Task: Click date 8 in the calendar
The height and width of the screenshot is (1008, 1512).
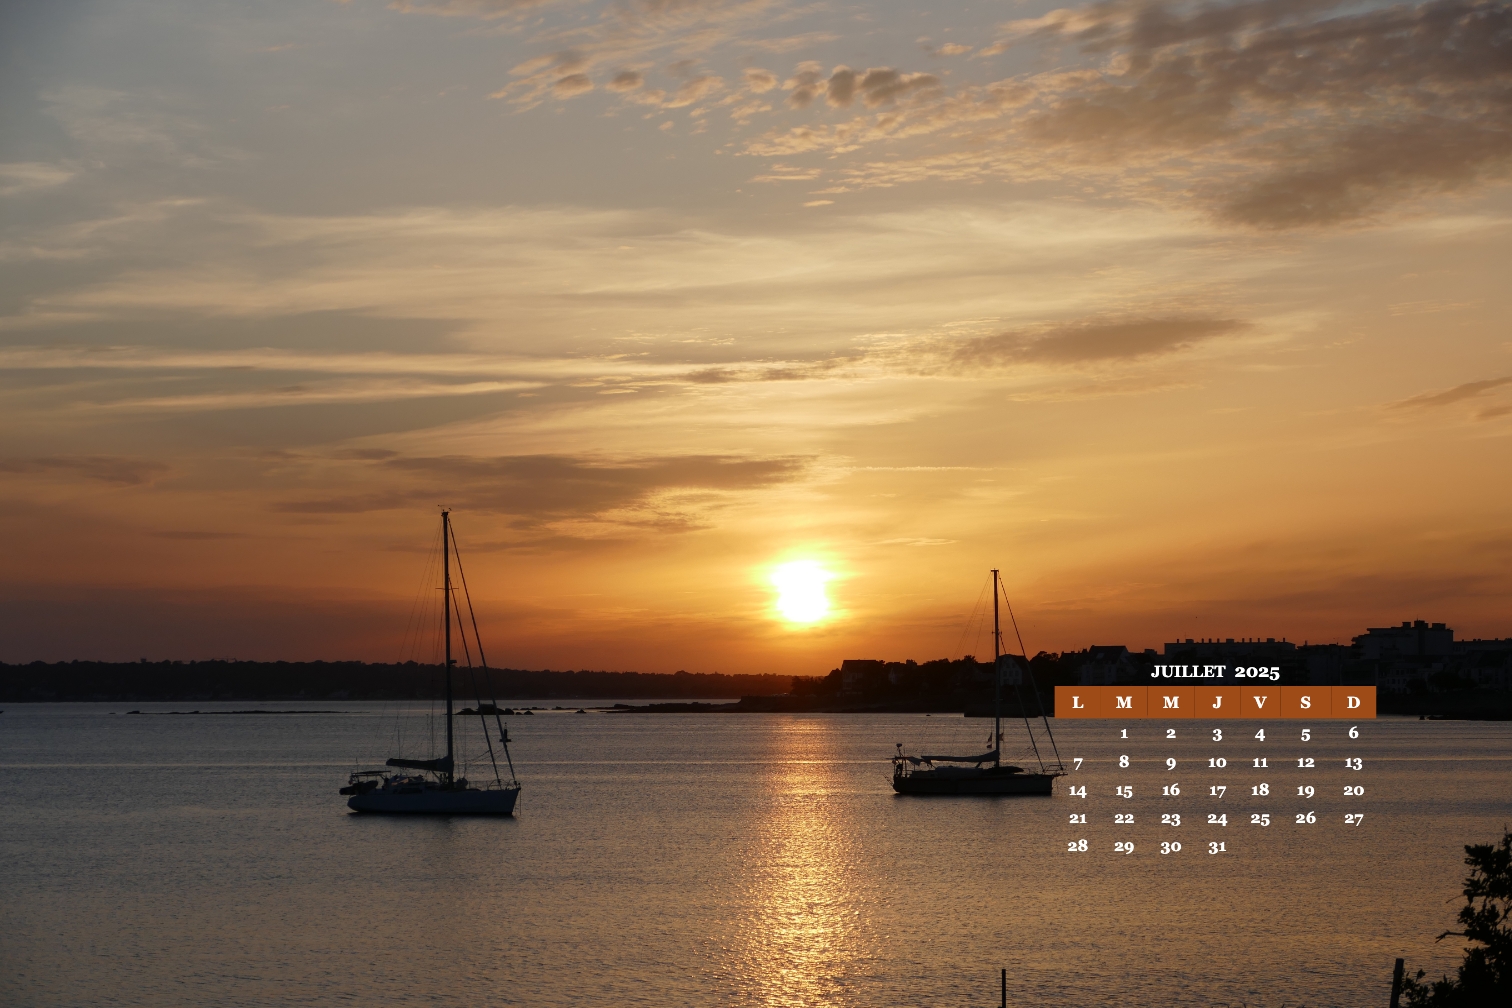Action: tap(1124, 761)
